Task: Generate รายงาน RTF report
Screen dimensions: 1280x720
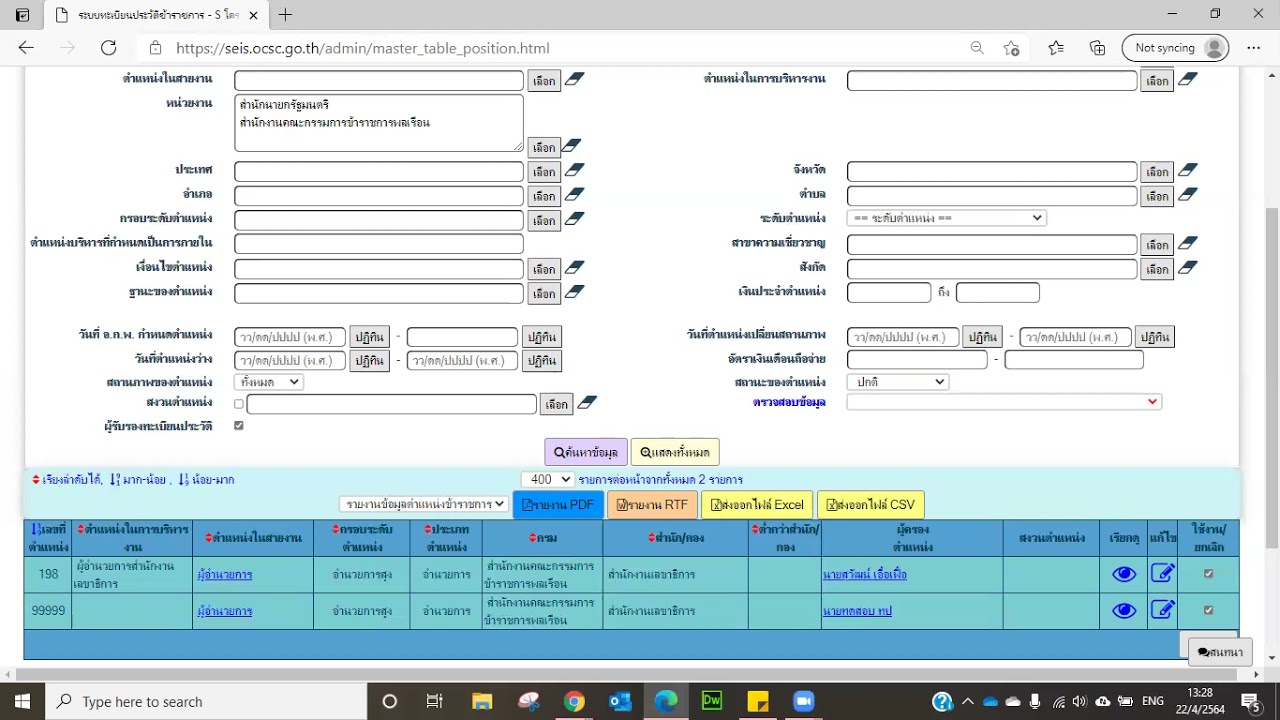Action: point(652,505)
